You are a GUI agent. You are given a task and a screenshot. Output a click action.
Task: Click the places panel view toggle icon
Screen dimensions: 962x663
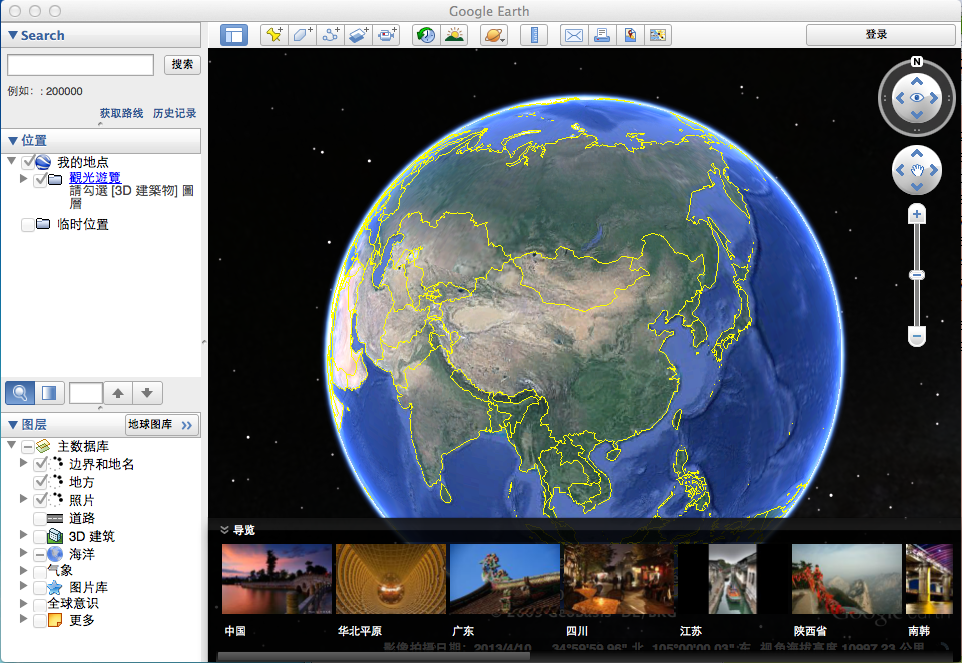point(49,393)
